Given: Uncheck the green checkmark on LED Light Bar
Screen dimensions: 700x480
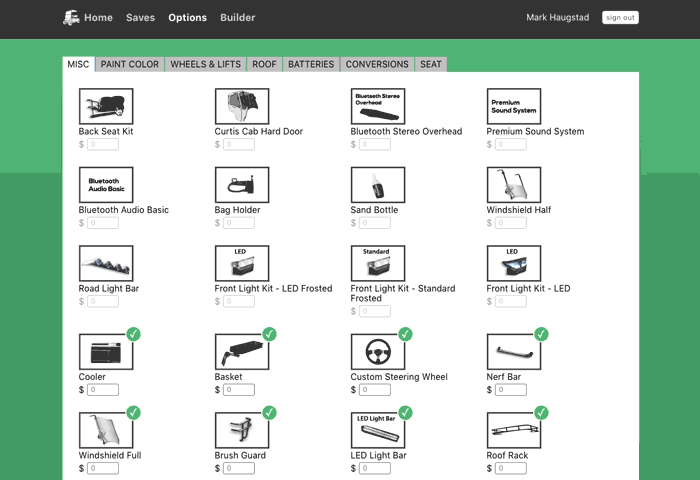Looking at the screenshot, I should tap(405, 413).
